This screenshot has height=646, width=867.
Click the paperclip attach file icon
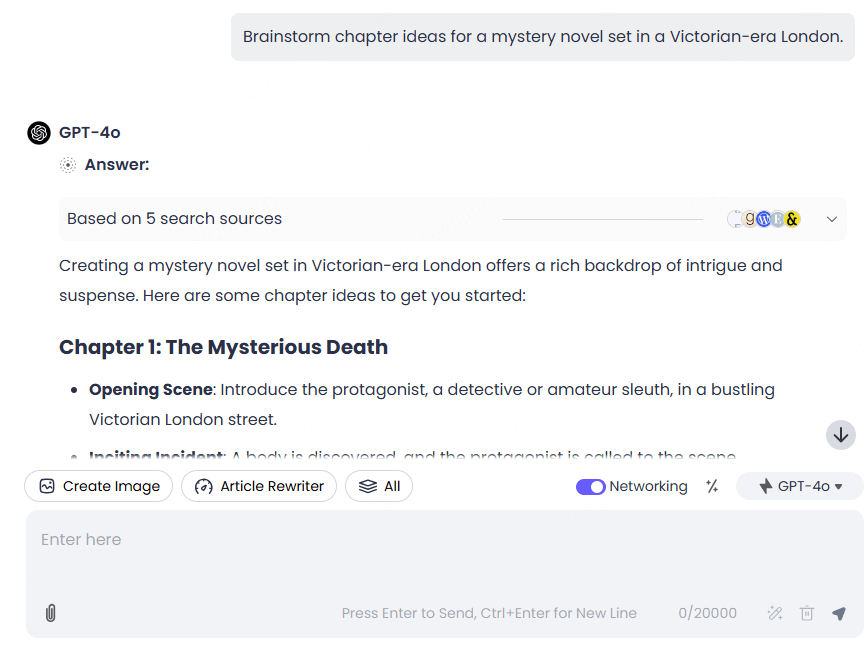(50, 613)
